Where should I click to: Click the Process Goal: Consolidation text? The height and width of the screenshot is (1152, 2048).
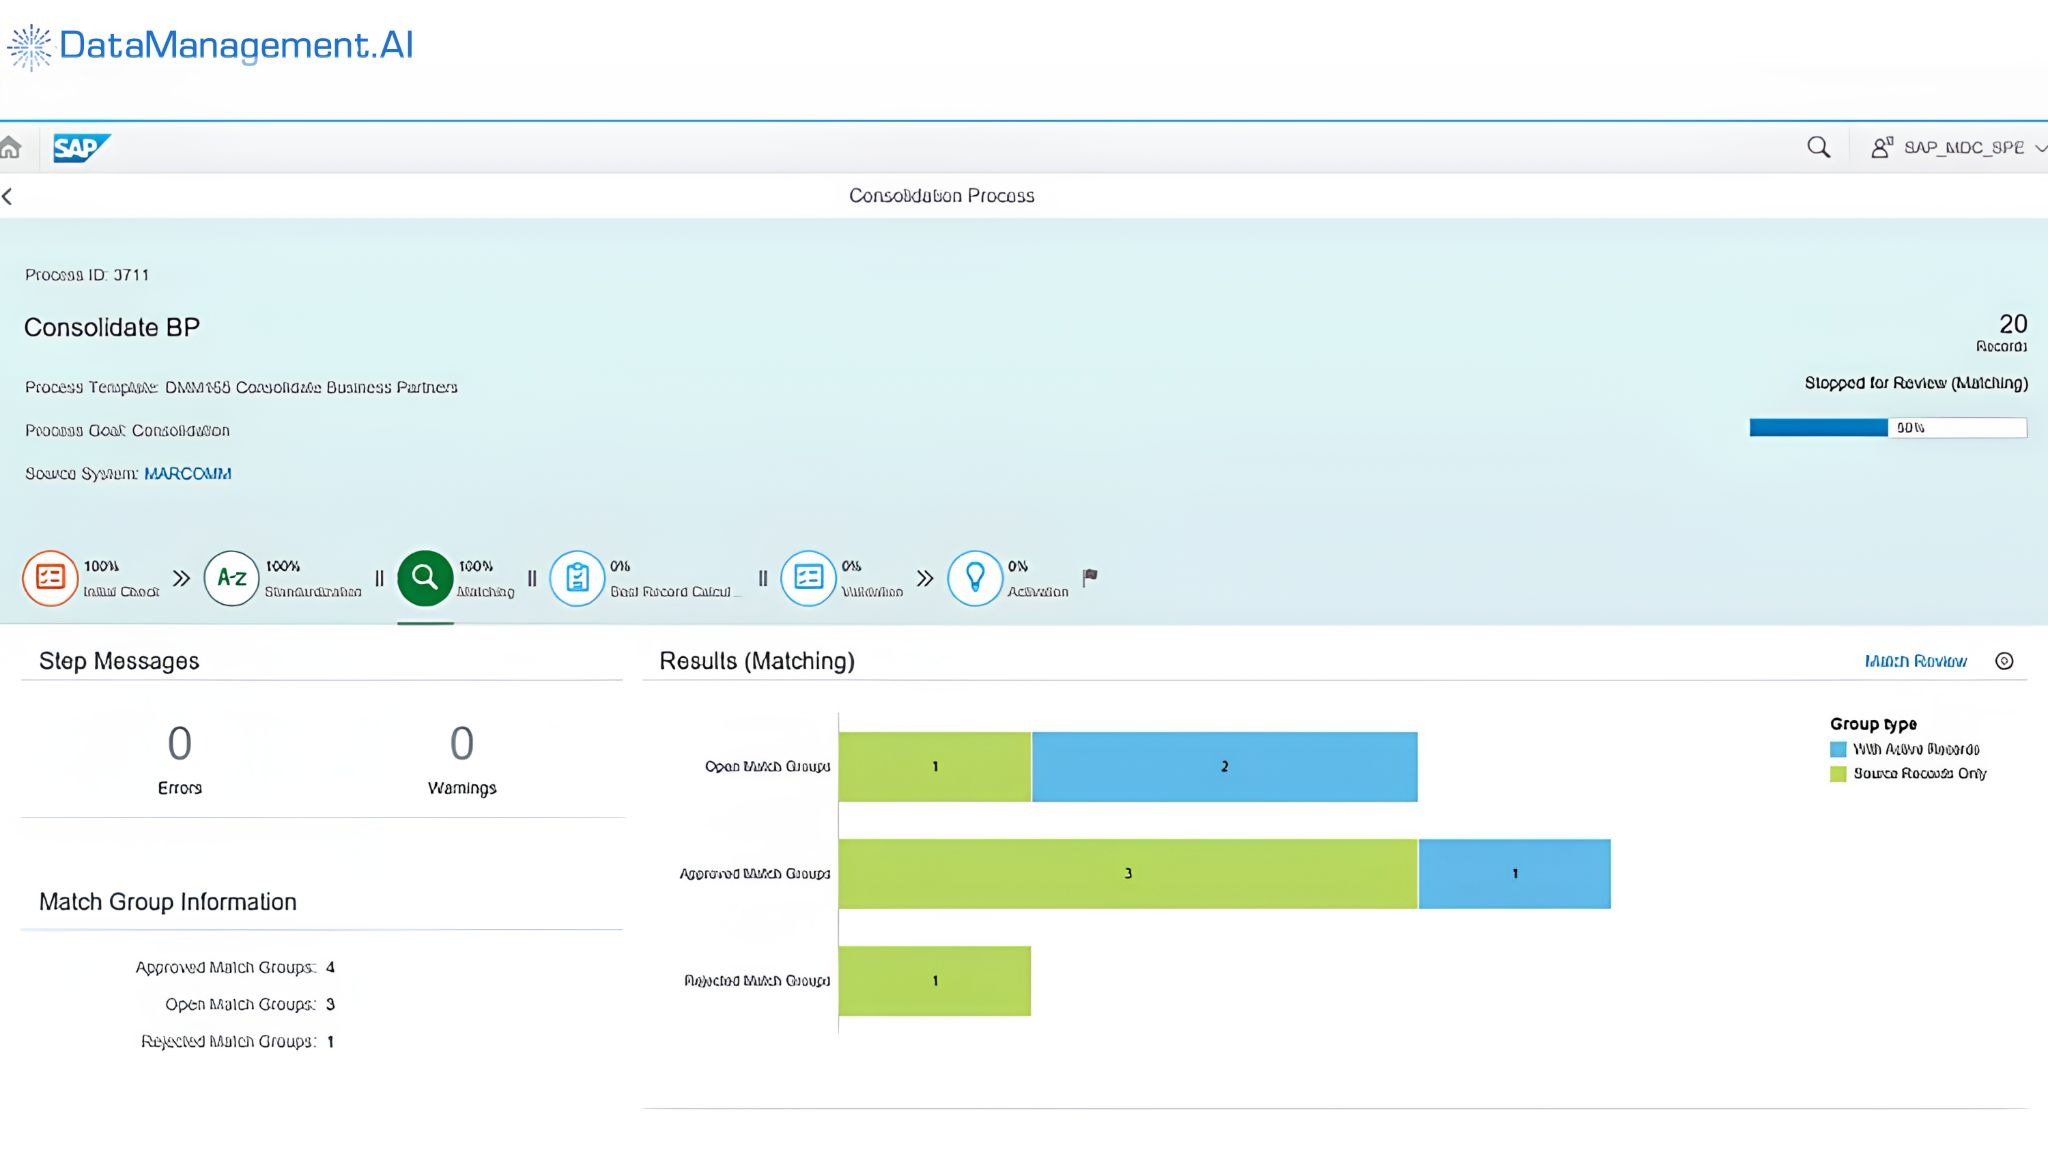(x=127, y=431)
